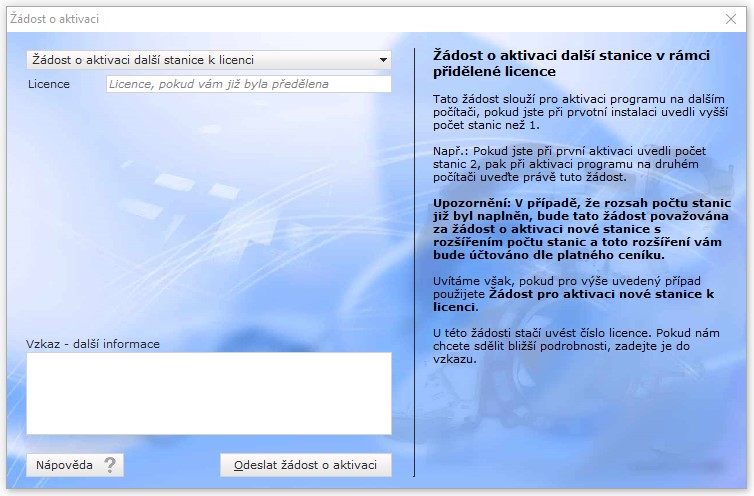Send request via Odeslat žádost o aktivaci
The height and width of the screenshot is (496, 754).
[x=306, y=465]
